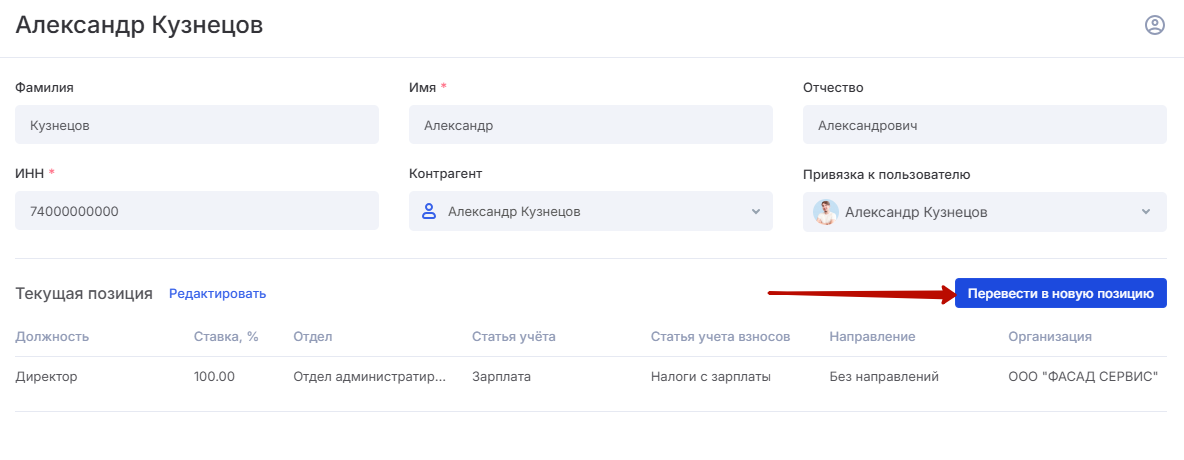Open the Редактировать link for current position

(x=217, y=294)
